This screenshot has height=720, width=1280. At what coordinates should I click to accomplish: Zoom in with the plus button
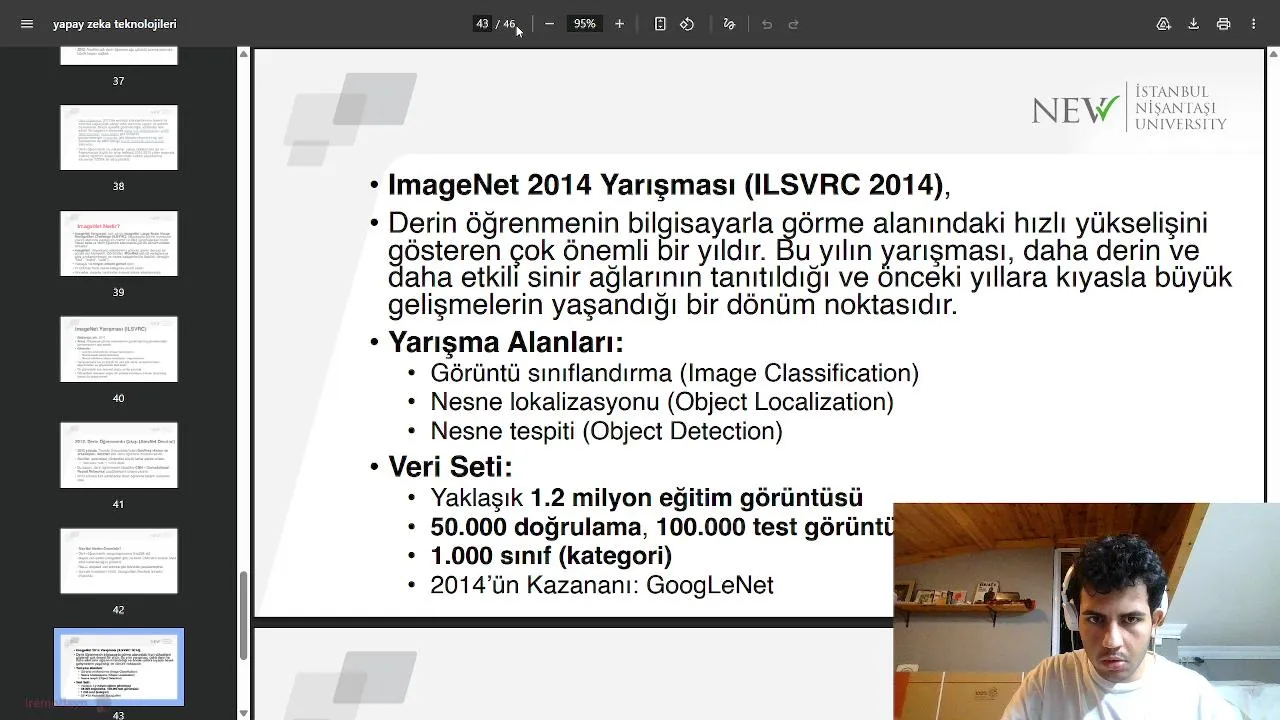click(619, 24)
